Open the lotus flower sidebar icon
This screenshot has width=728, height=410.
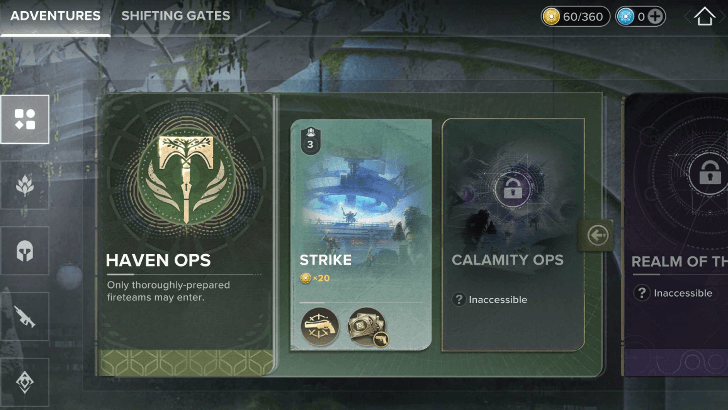pos(25,185)
